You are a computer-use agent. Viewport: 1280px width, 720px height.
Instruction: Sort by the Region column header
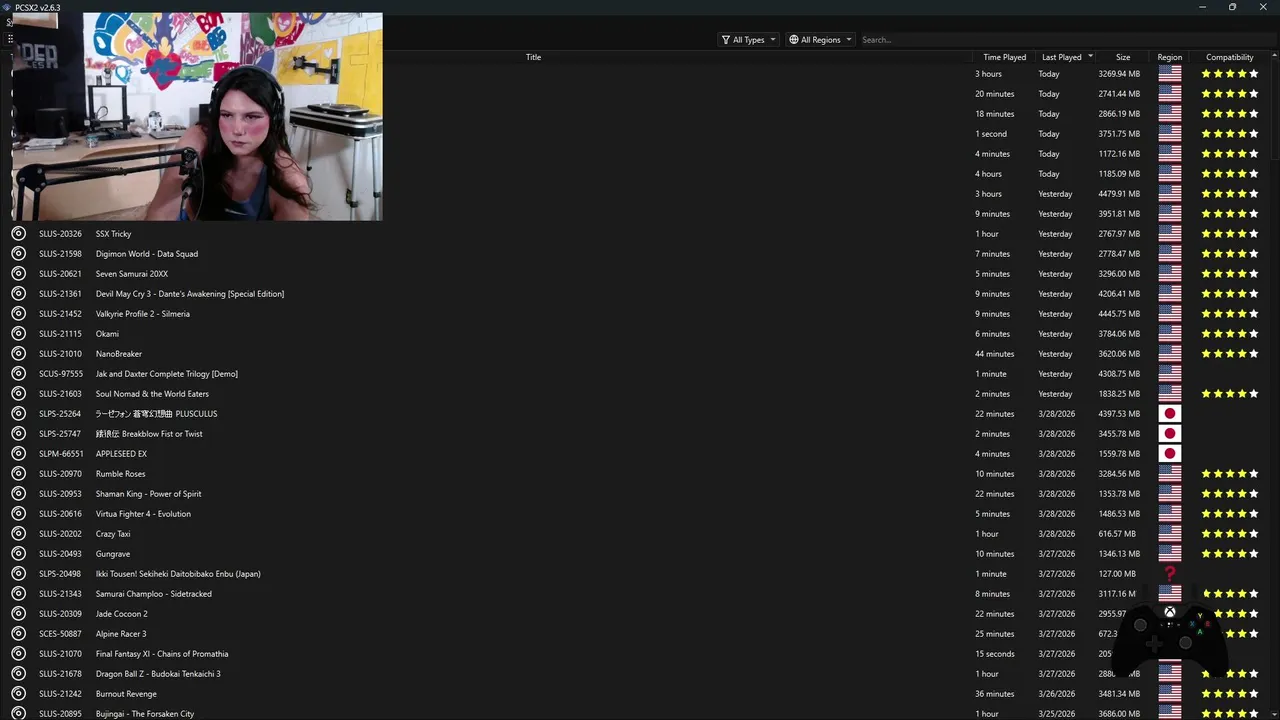coord(1170,57)
